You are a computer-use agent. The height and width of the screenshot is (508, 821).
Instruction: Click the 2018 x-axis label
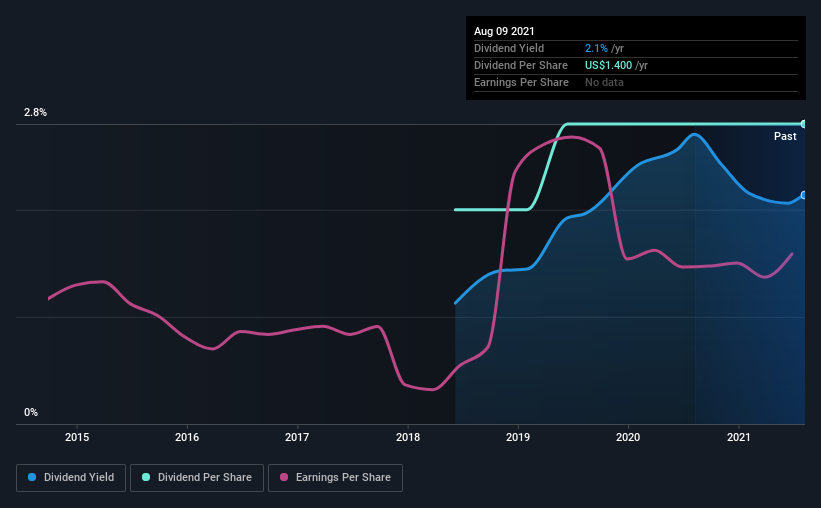click(408, 437)
